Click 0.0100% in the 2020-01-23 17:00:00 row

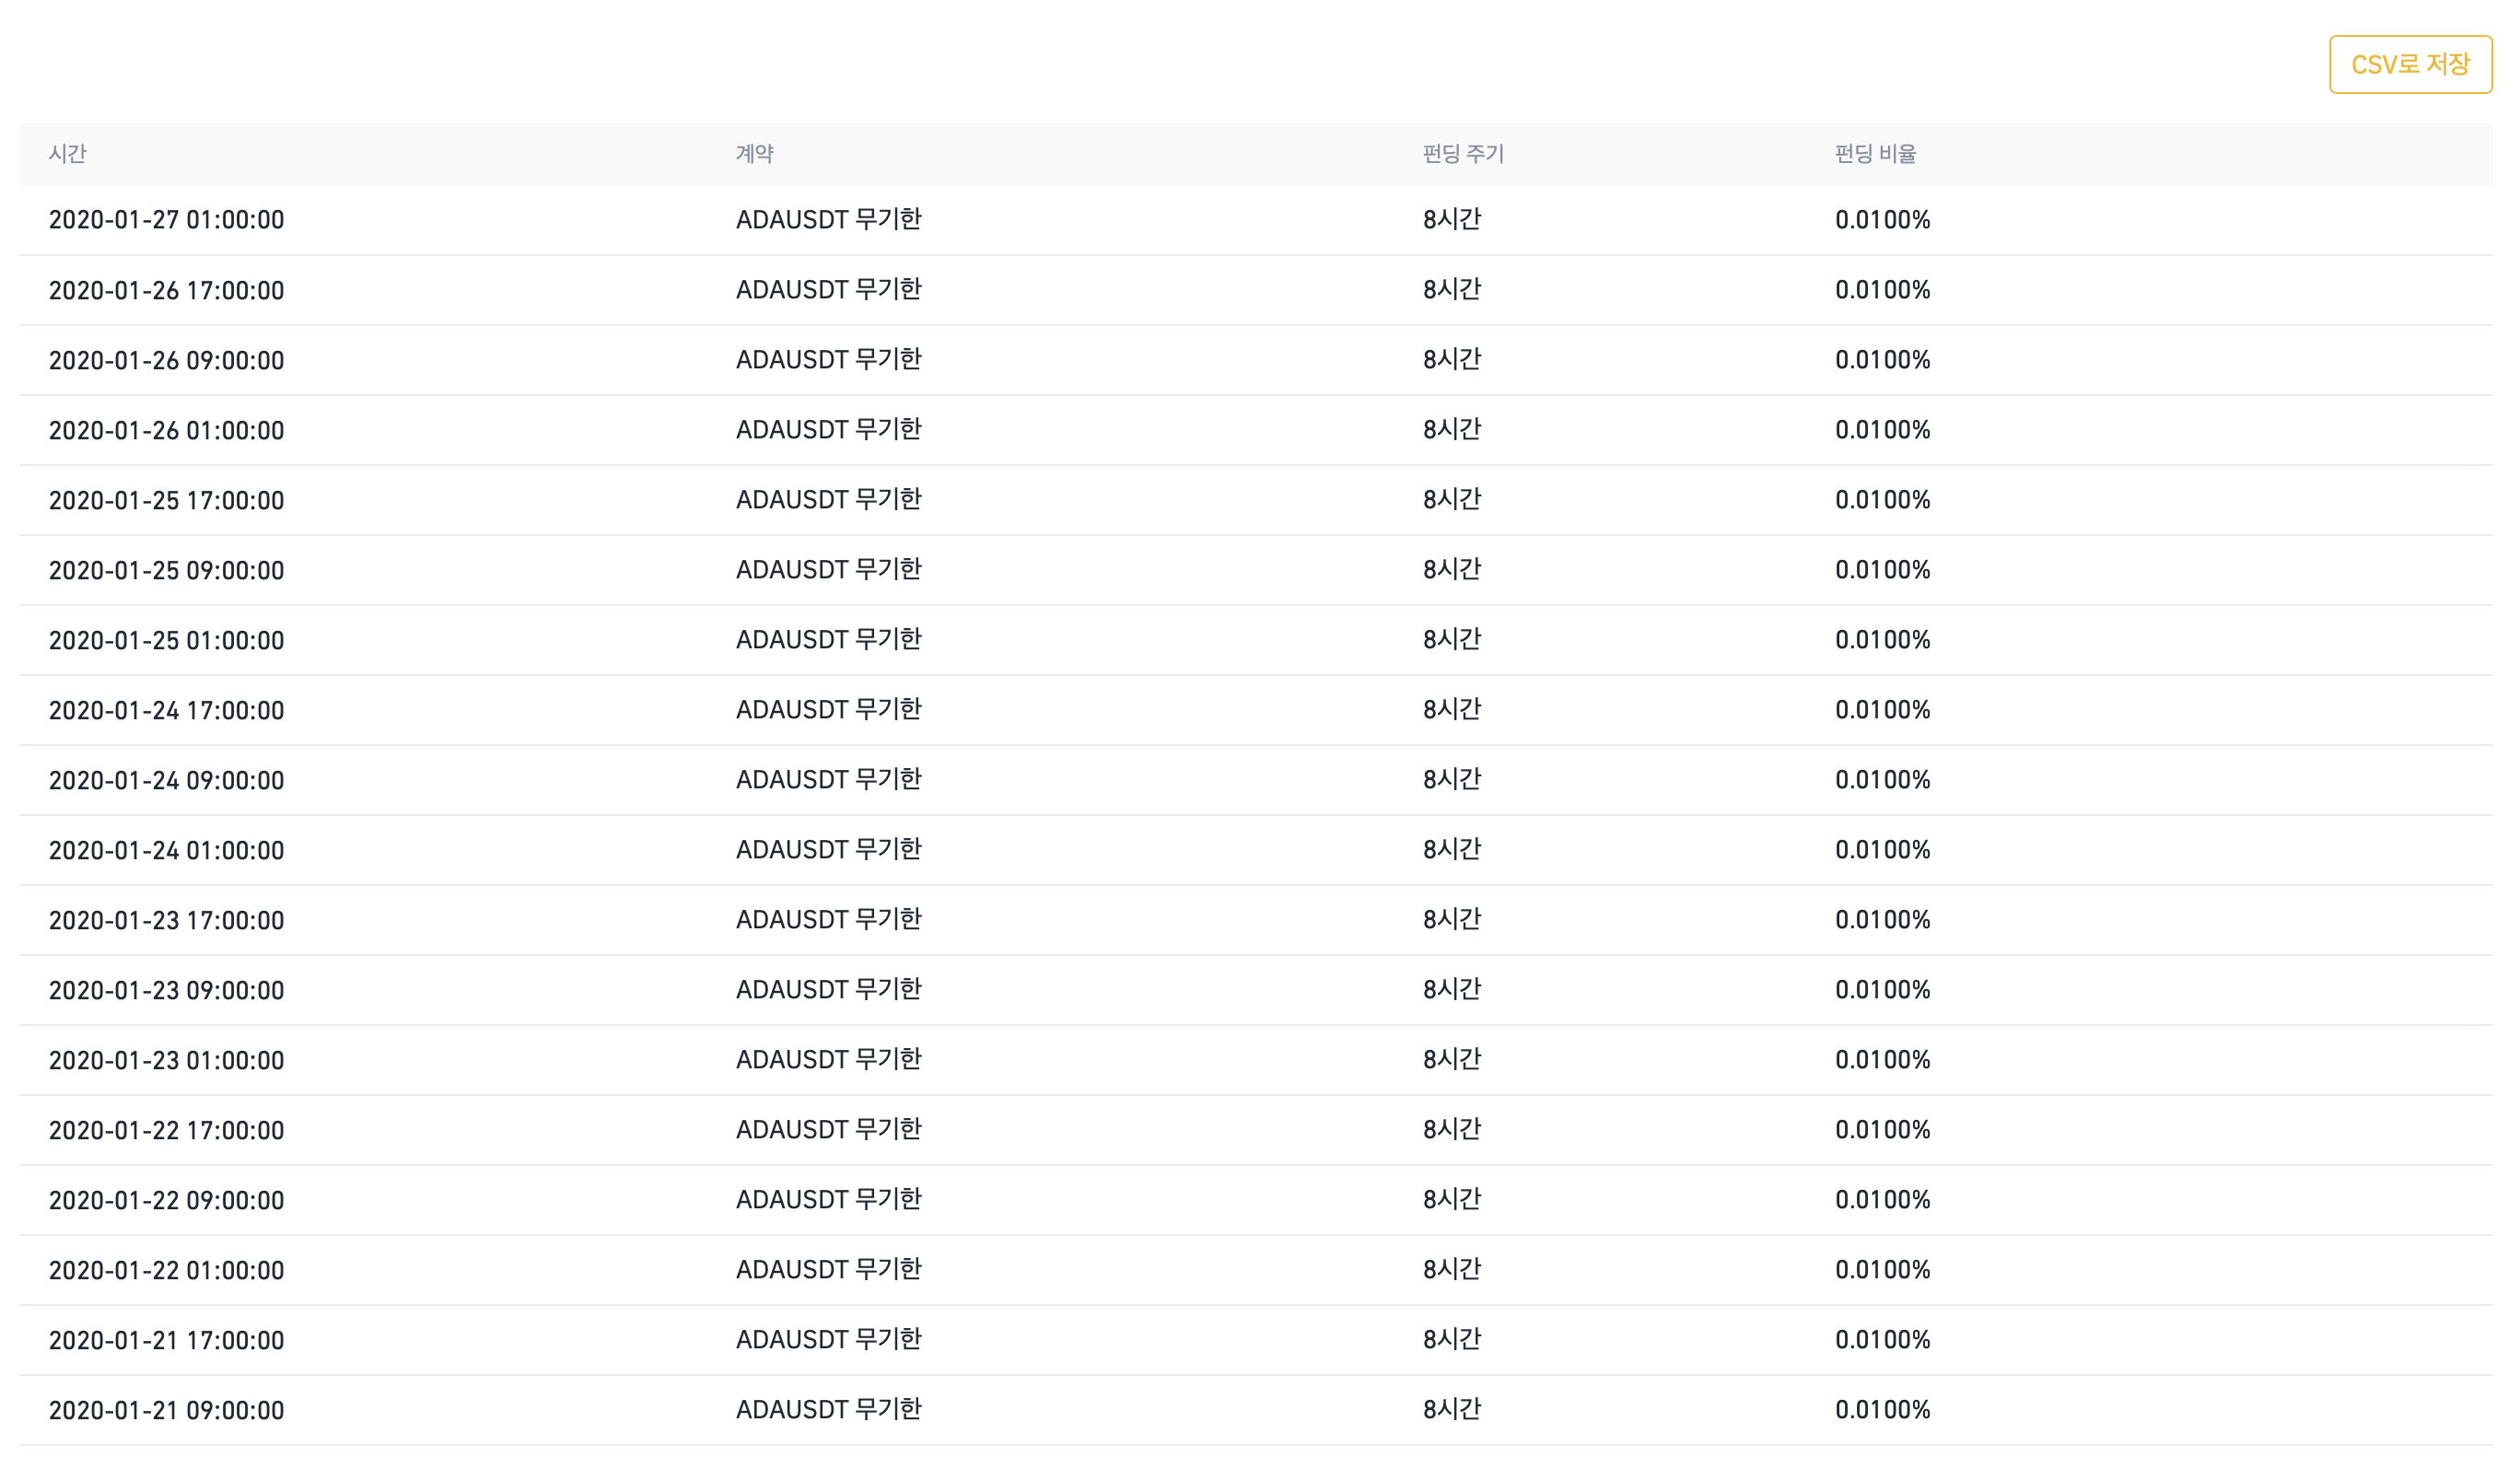[1881, 920]
